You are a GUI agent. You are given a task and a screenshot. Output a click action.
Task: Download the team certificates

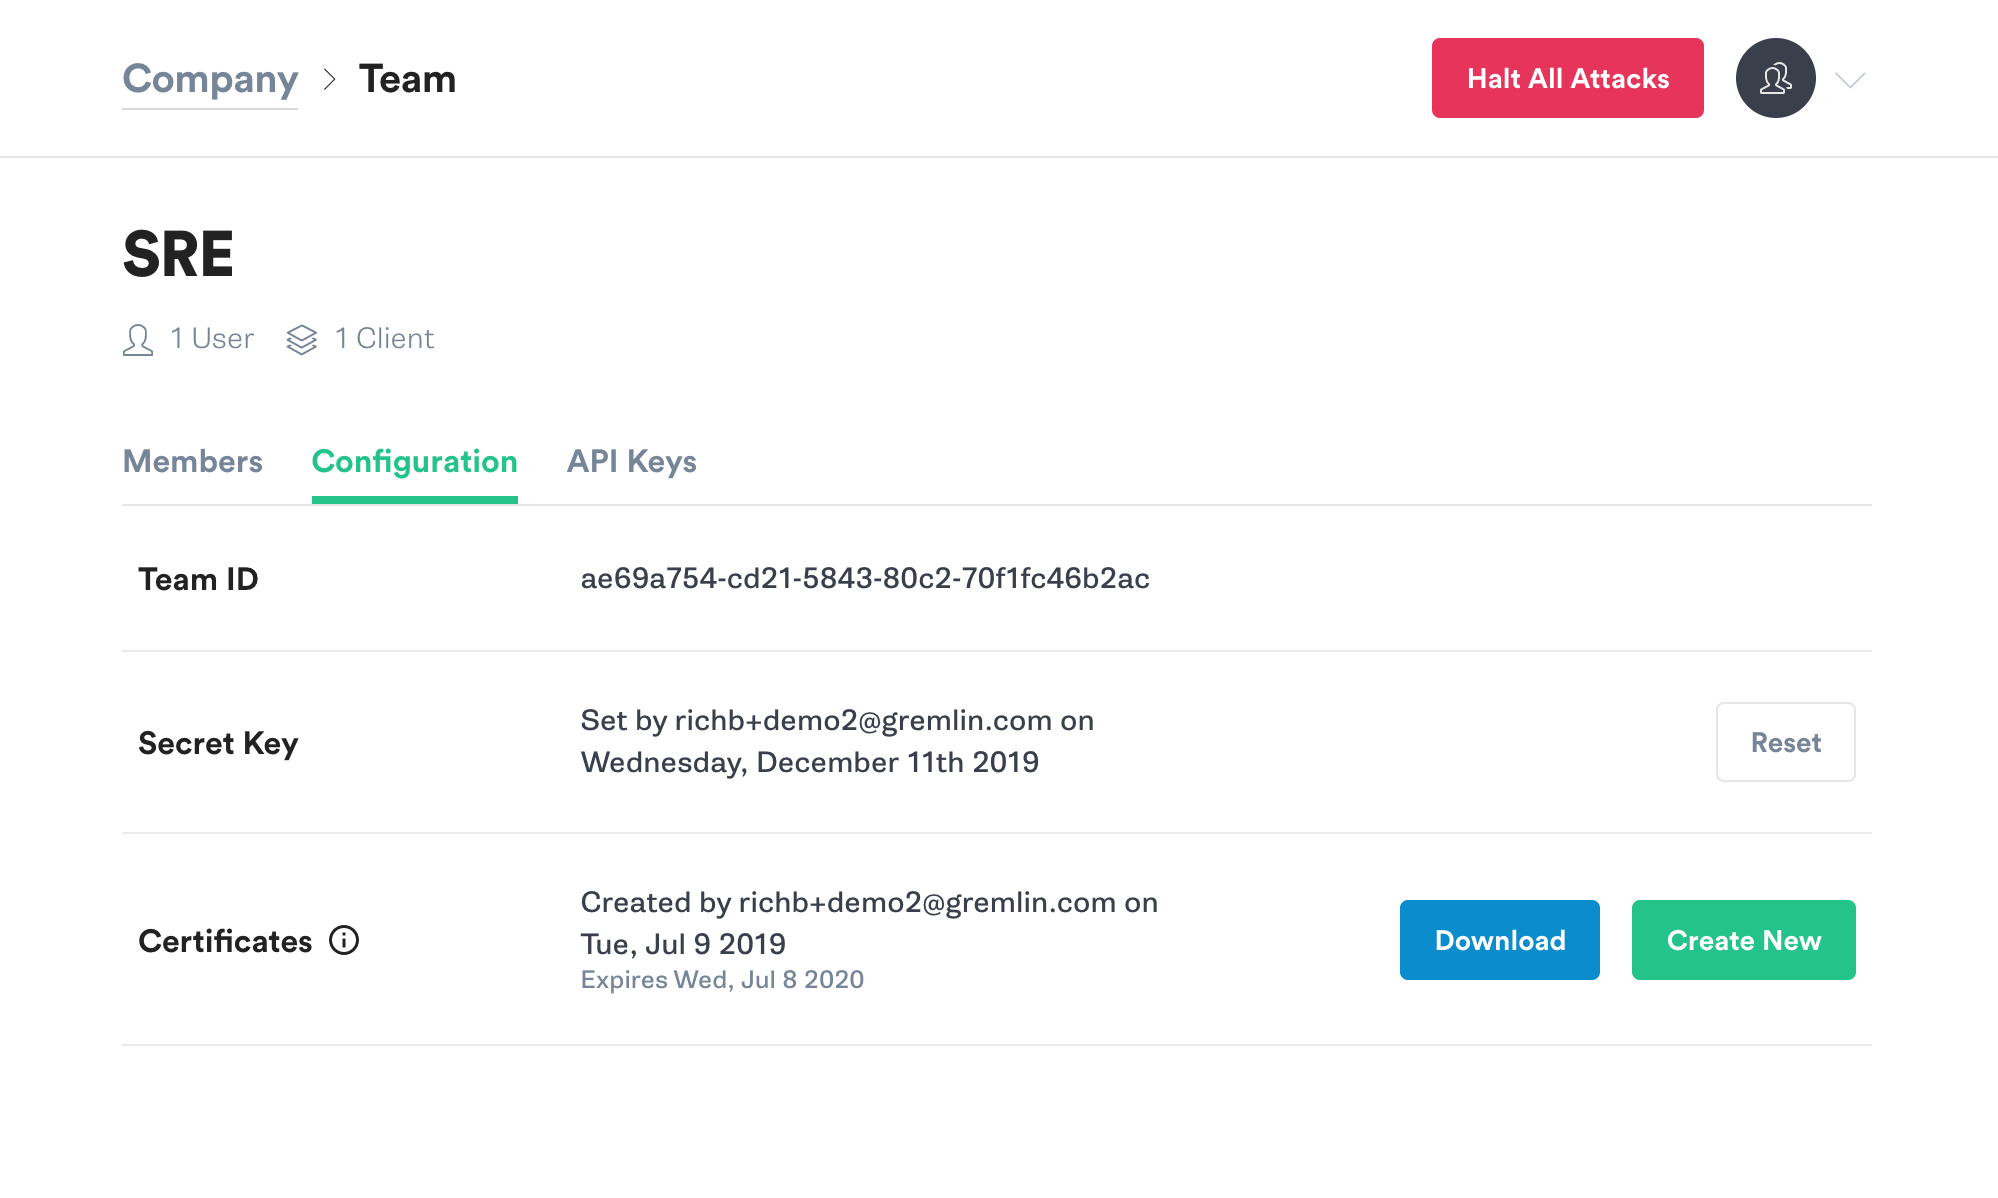tap(1499, 938)
